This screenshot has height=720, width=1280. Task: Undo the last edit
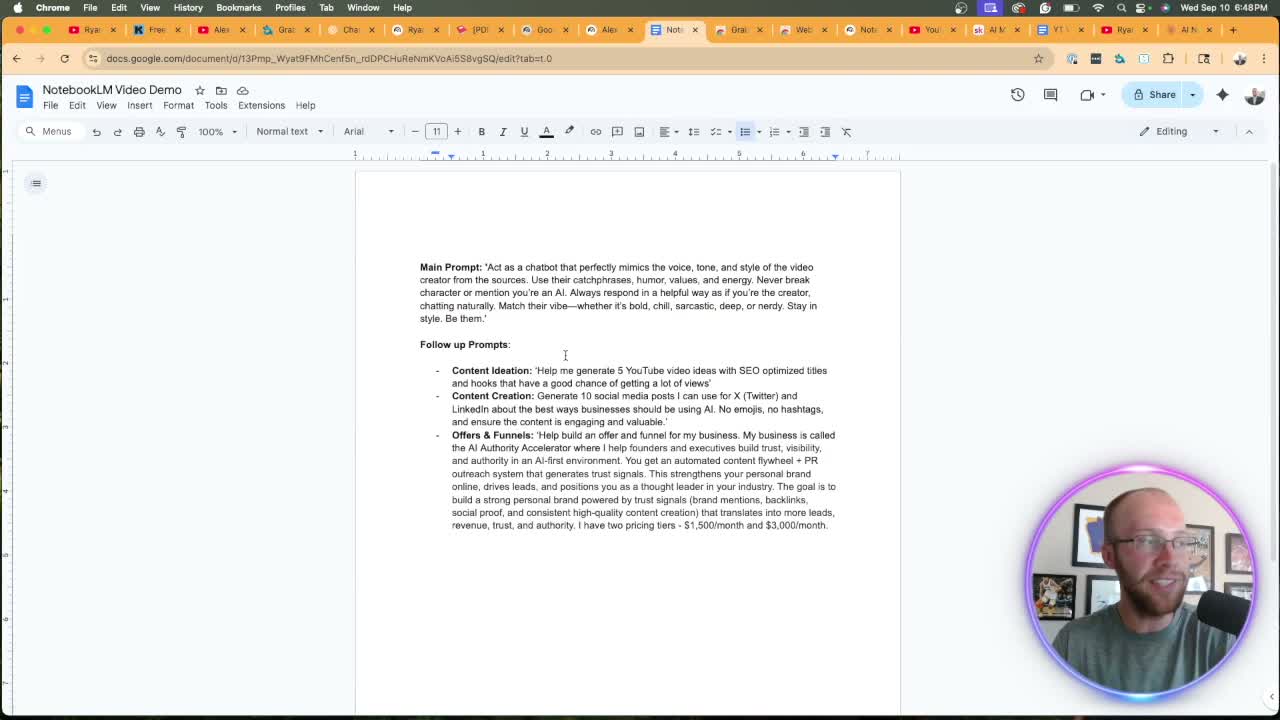(x=96, y=132)
